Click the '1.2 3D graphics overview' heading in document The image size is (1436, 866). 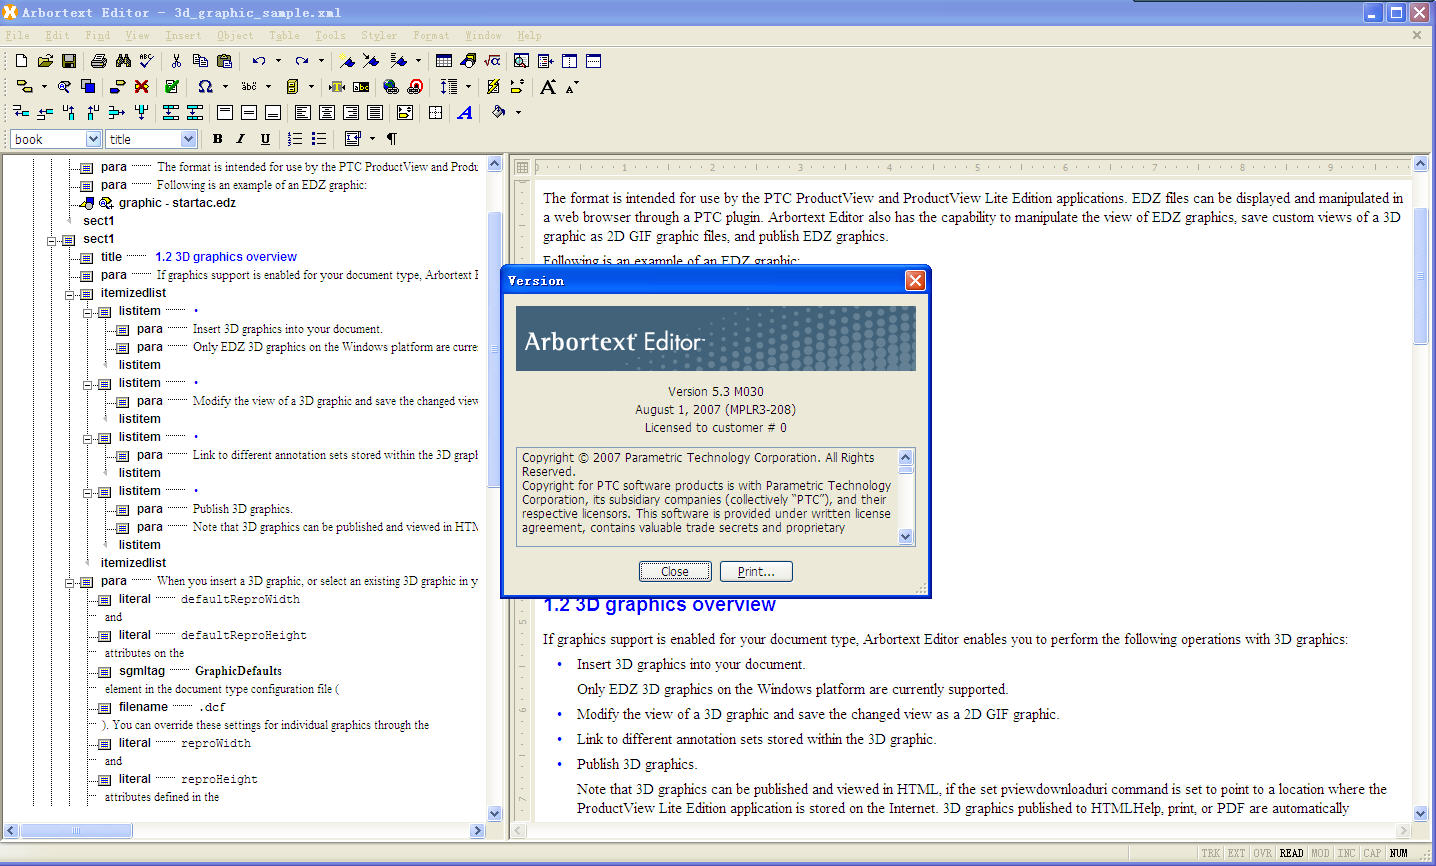[x=659, y=605]
